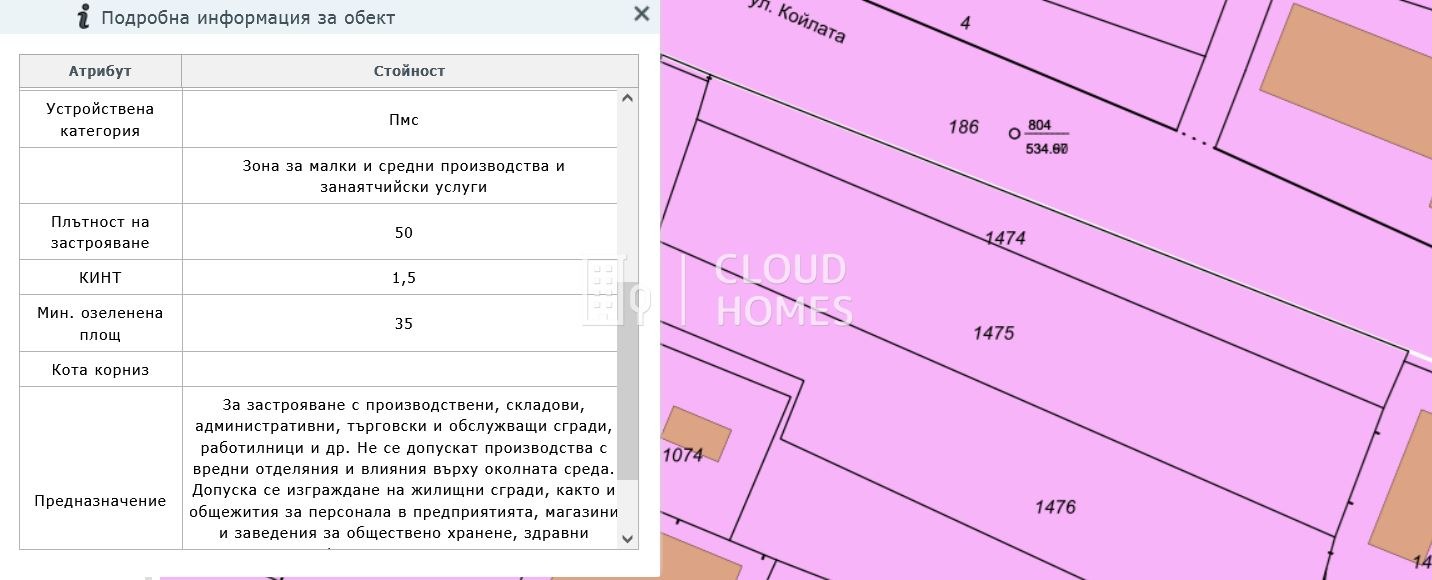Image resolution: width=1432 pixels, height=580 pixels.
Task: Click the ул. Койлата street label
Action: tap(797, 20)
